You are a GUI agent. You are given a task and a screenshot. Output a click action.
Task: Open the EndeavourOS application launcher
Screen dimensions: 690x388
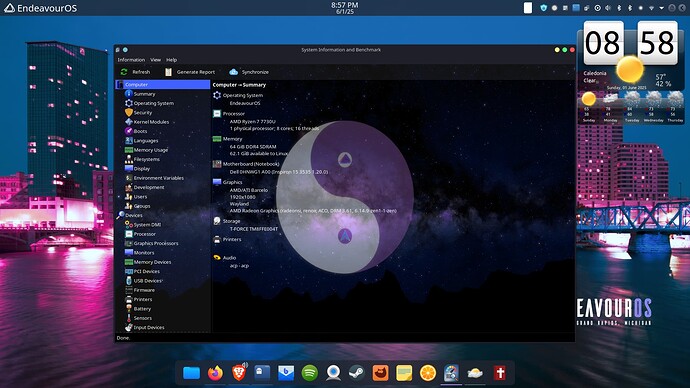pos(40,8)
